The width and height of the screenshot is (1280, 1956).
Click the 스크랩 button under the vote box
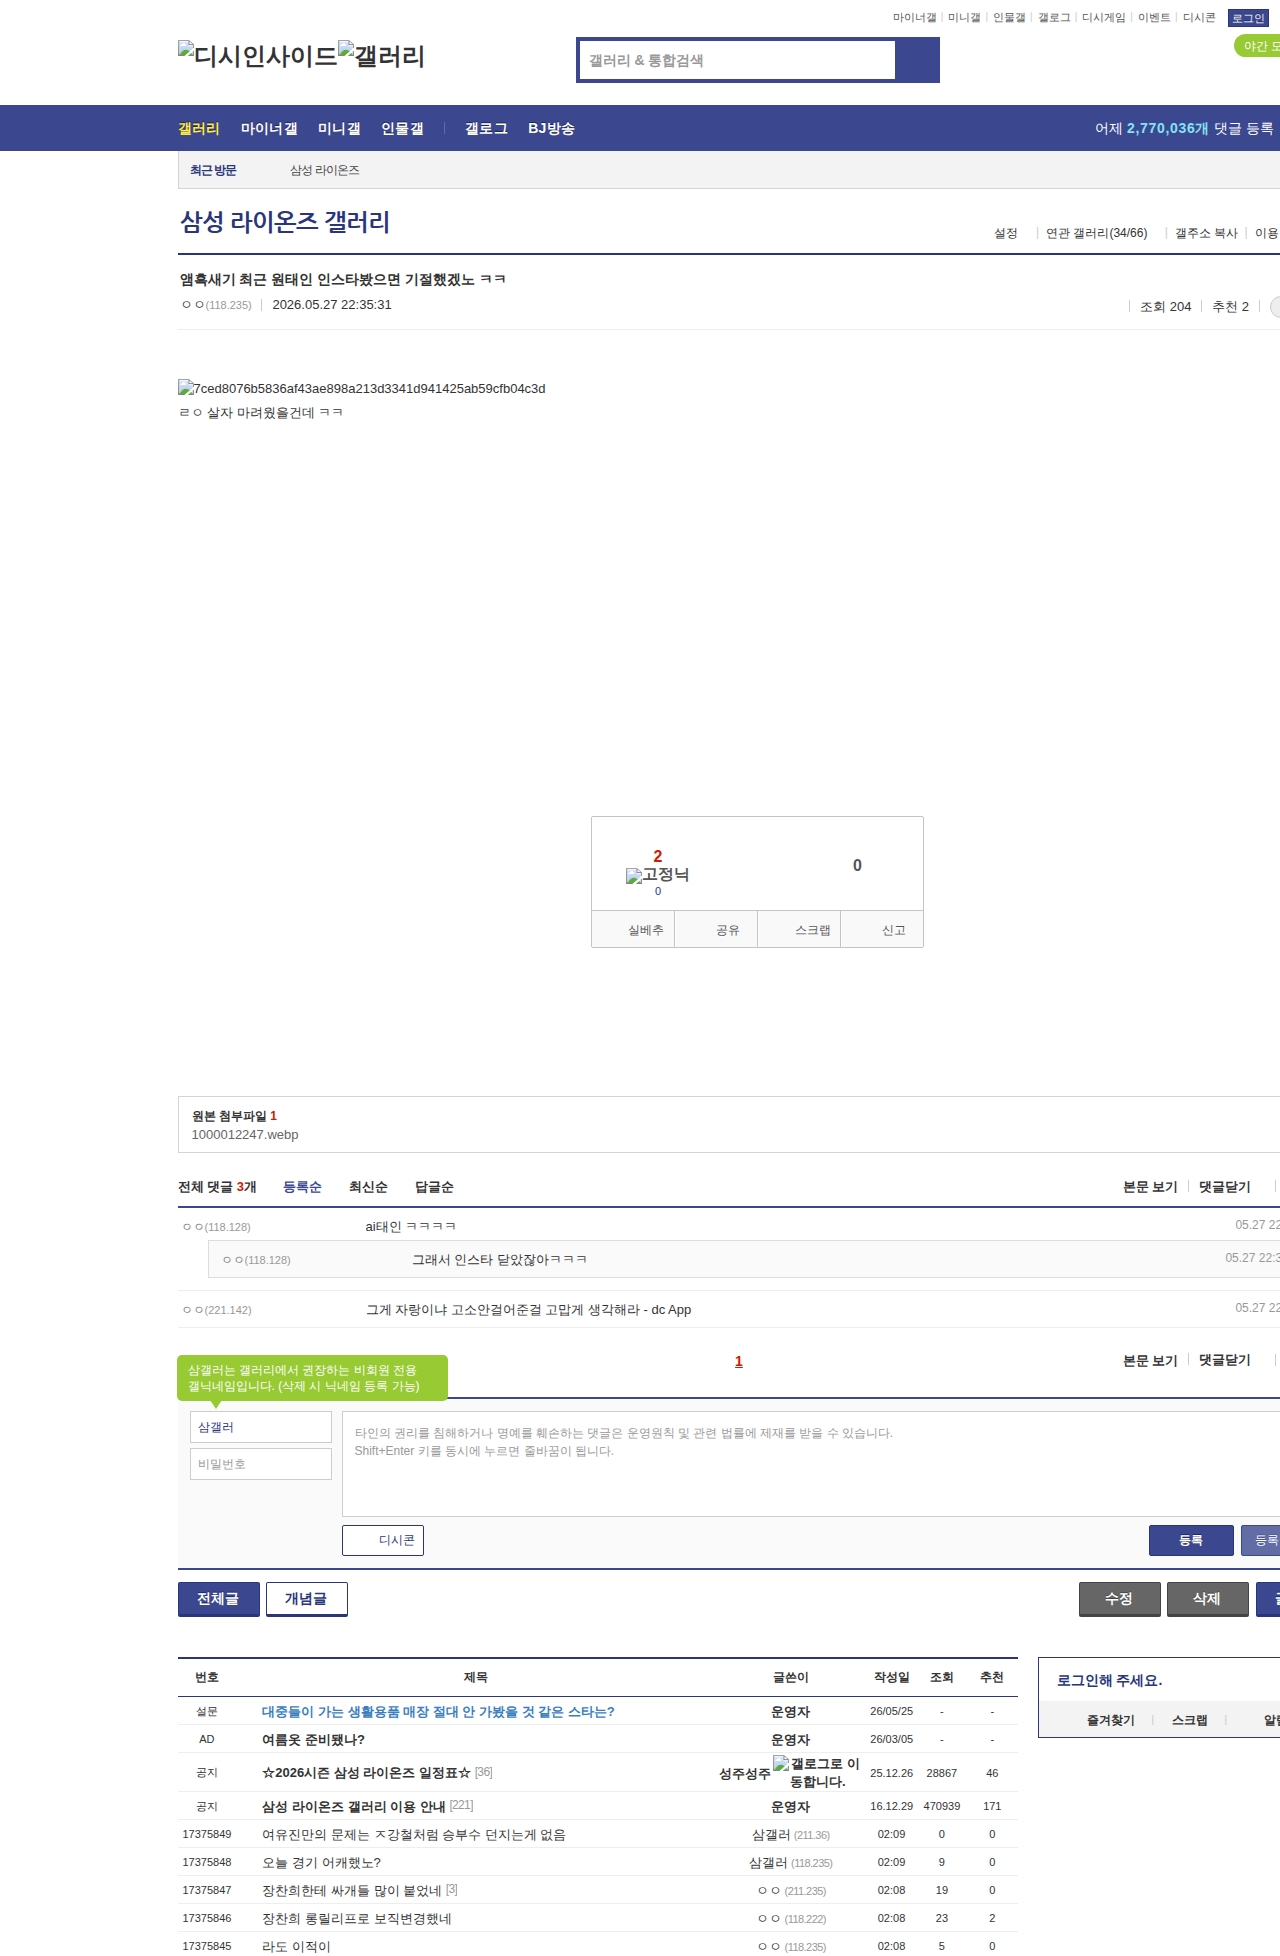[x=799, y=929]
